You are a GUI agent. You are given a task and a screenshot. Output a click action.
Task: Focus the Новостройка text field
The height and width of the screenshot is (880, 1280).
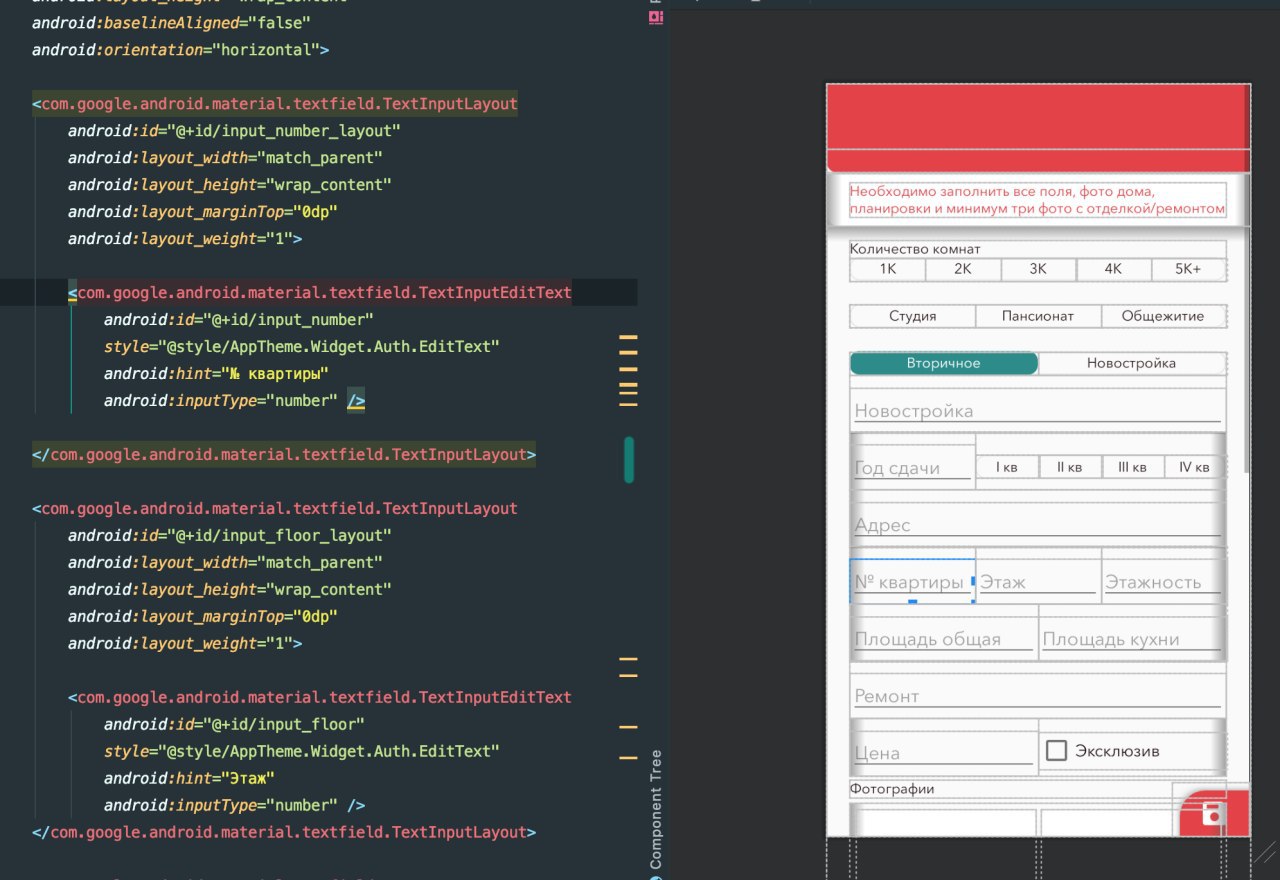(x=1037, y=410)
